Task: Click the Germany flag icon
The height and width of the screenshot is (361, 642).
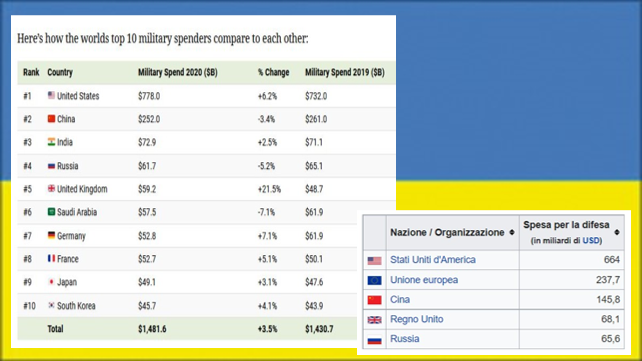Action: tap(51, 235)
